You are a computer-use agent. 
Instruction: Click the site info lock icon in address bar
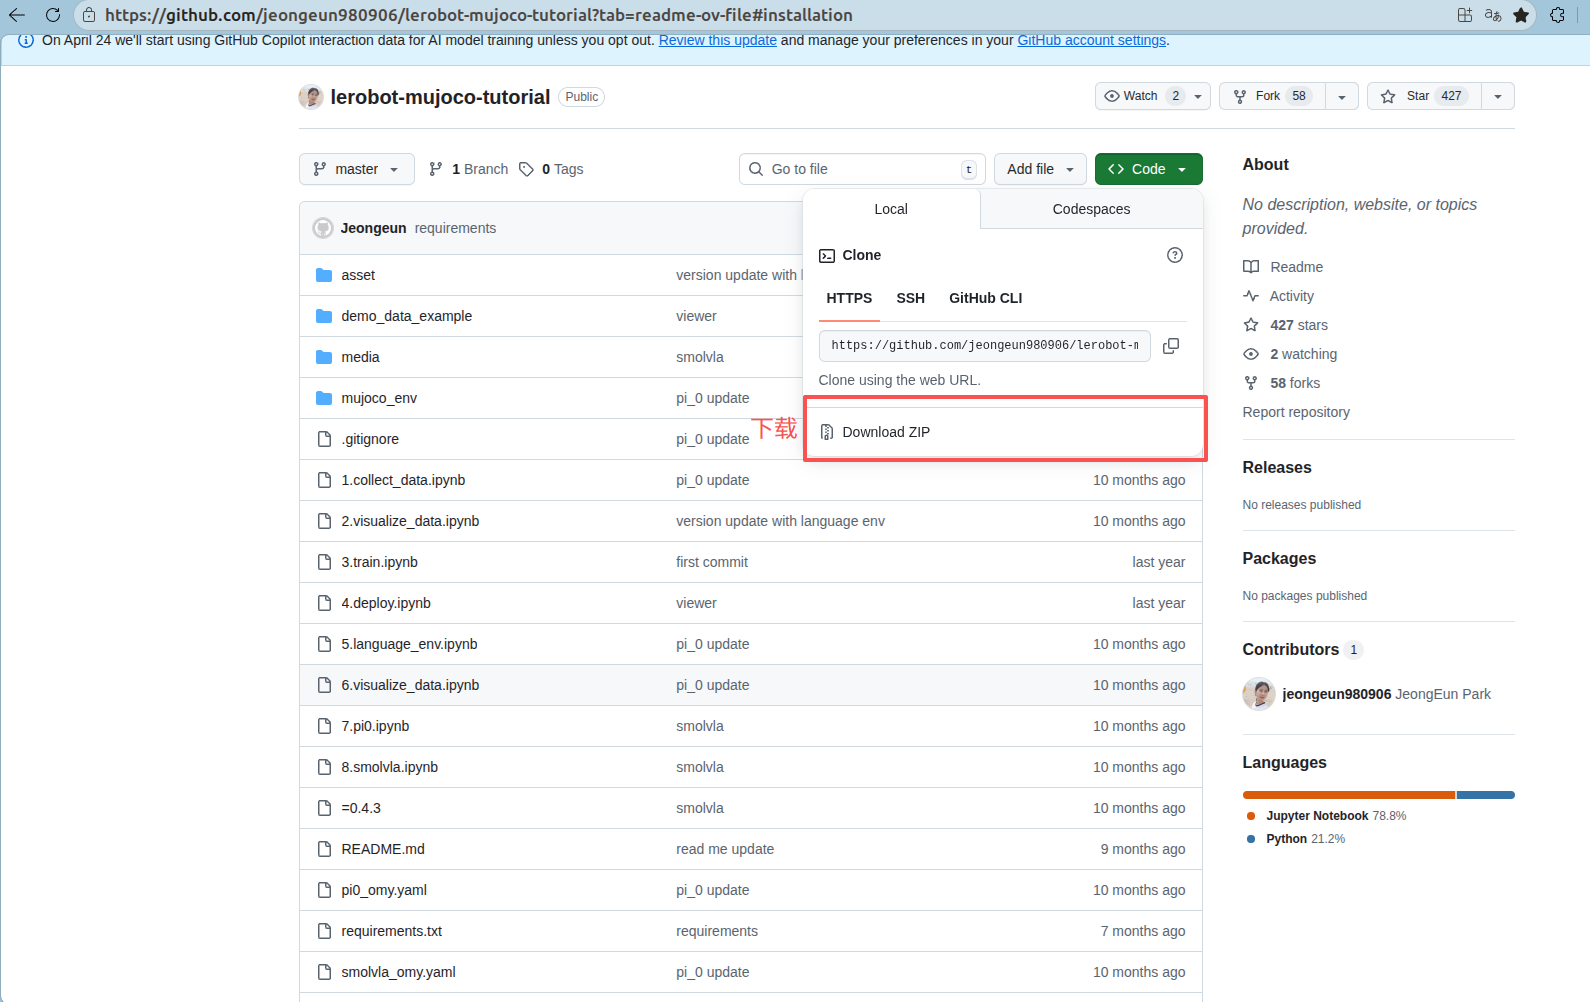89,15
